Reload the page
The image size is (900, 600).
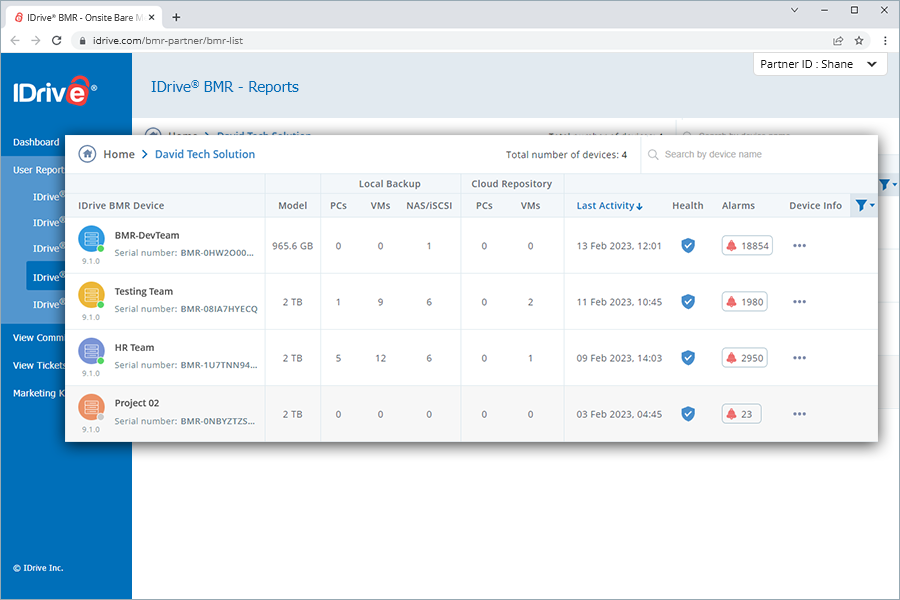click(56, 41)
